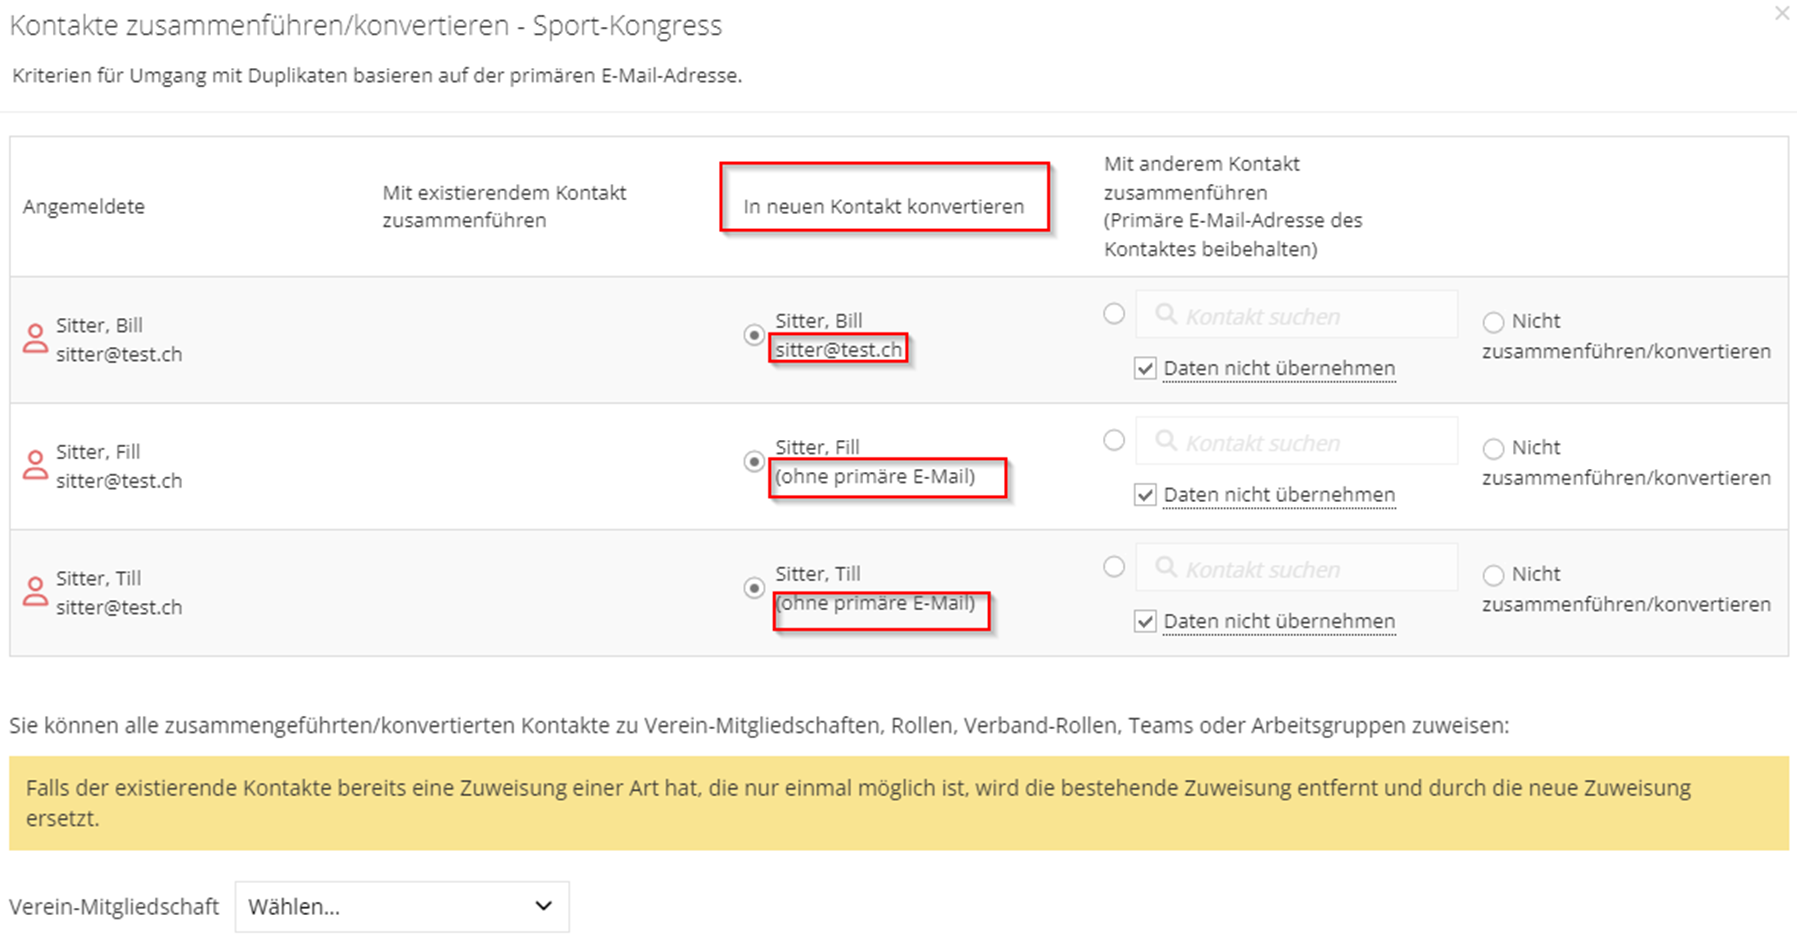Click the search magnifier icon in Till's row

click(x=1166, y=568)
